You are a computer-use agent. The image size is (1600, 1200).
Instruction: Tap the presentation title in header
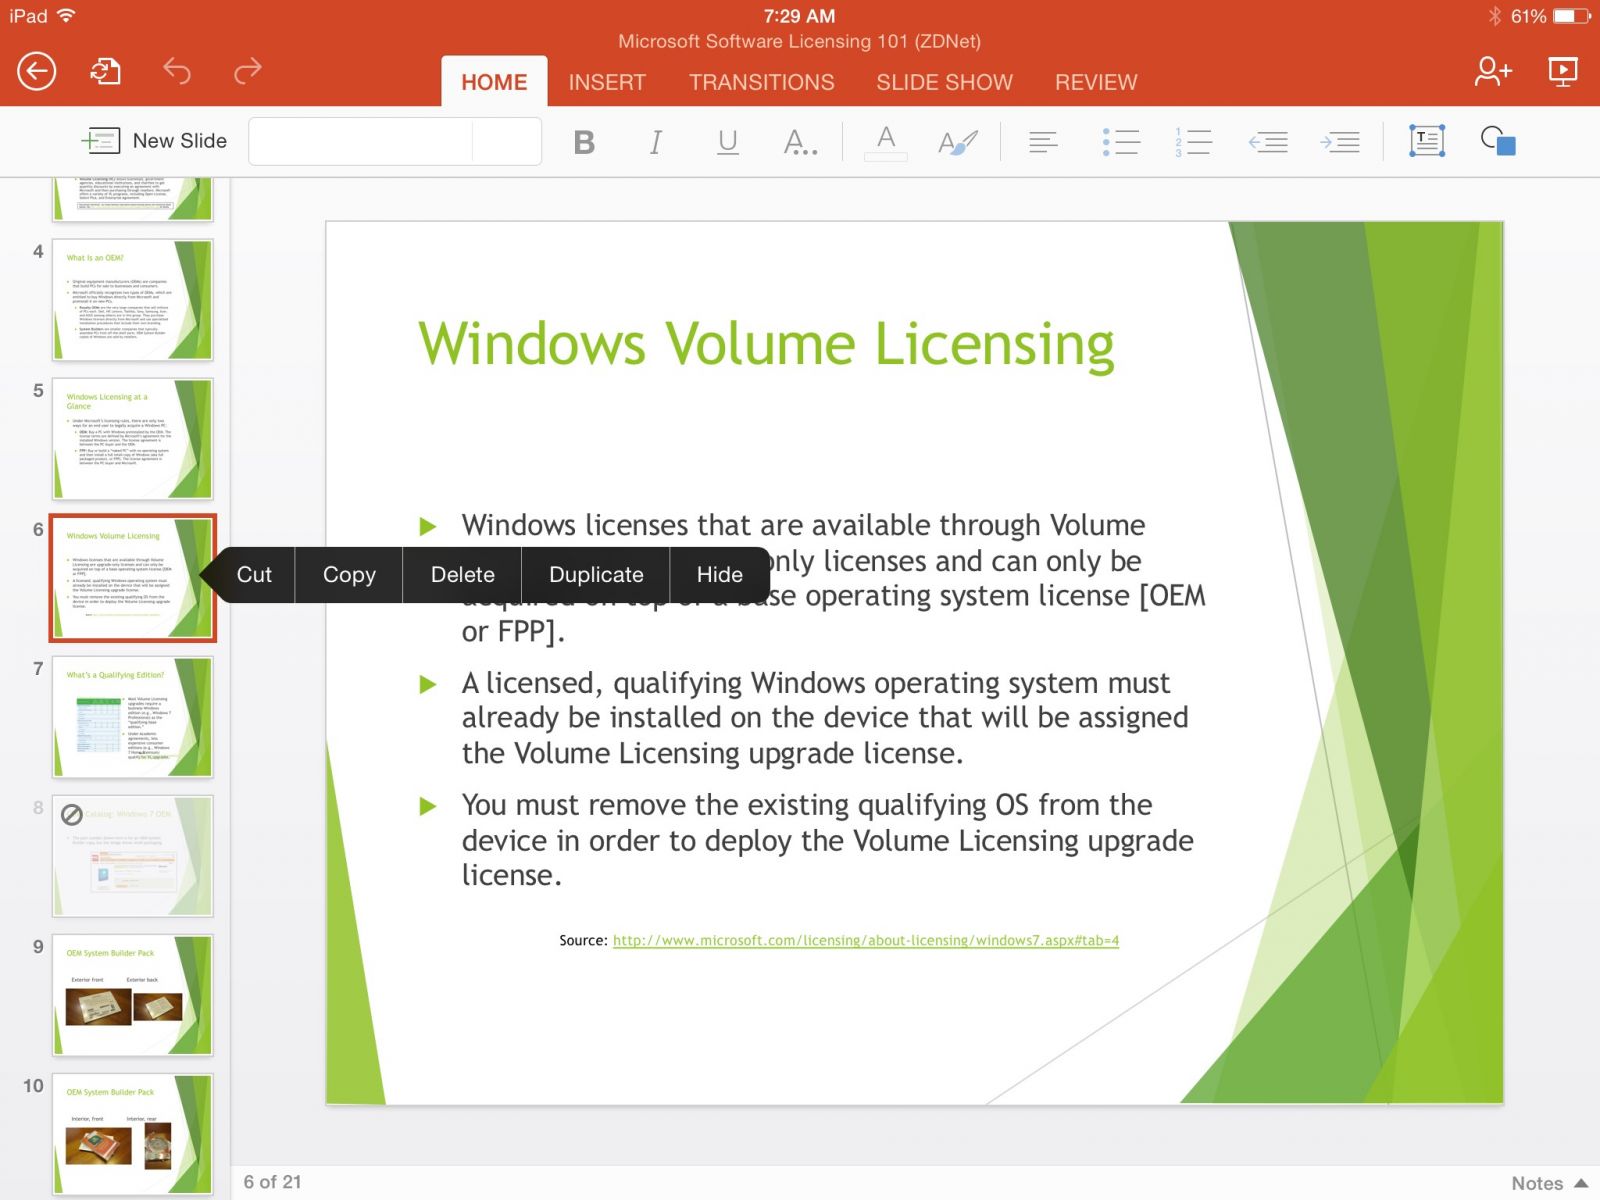tap(799, 41)
